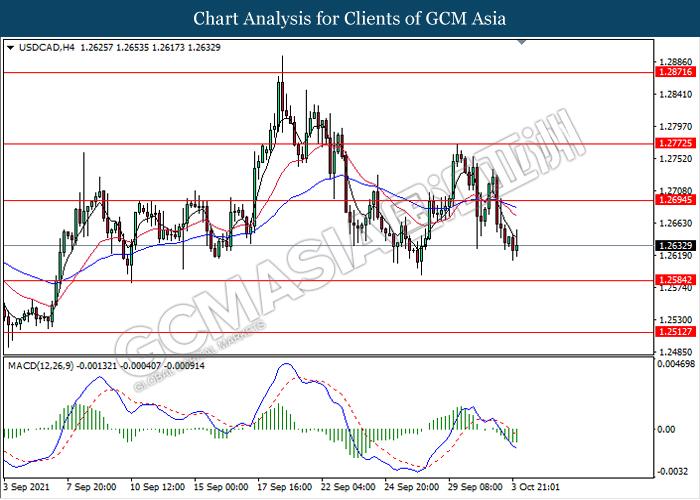
Task: Click the -0.0032 MACD scale value
Action: [x=672, y=471]
